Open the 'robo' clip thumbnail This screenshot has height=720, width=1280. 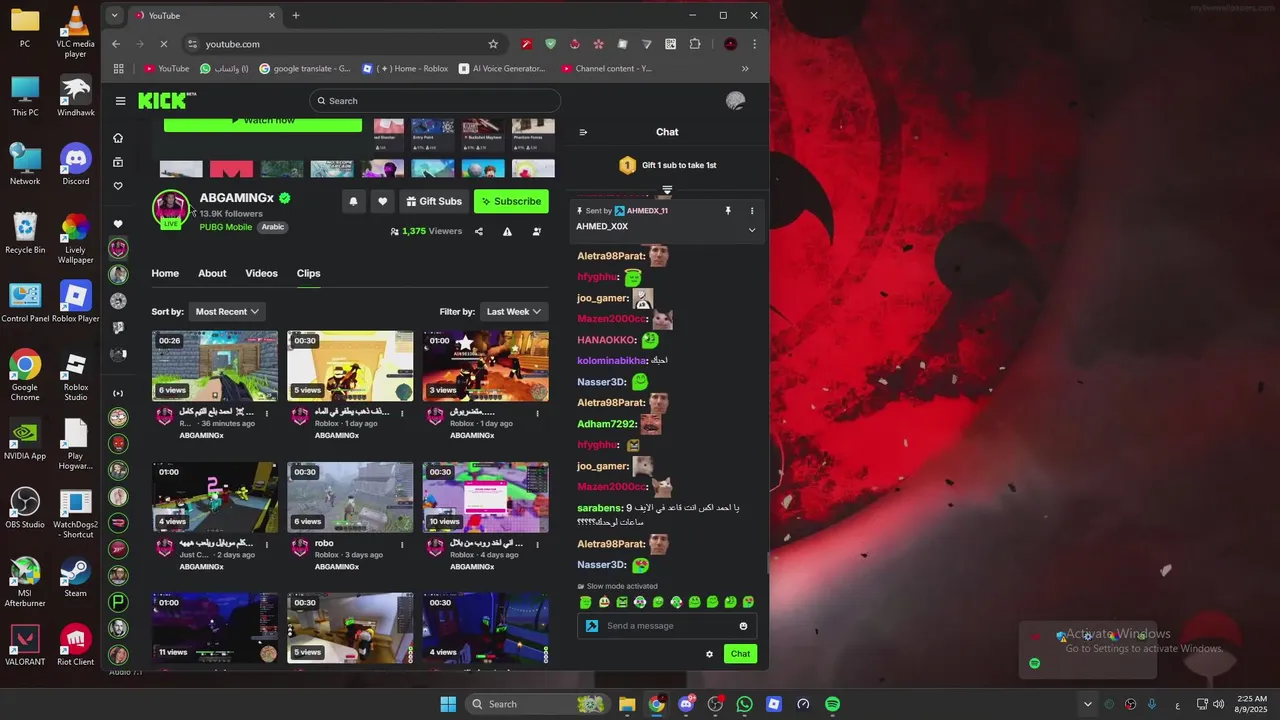(x=350, y=497)
